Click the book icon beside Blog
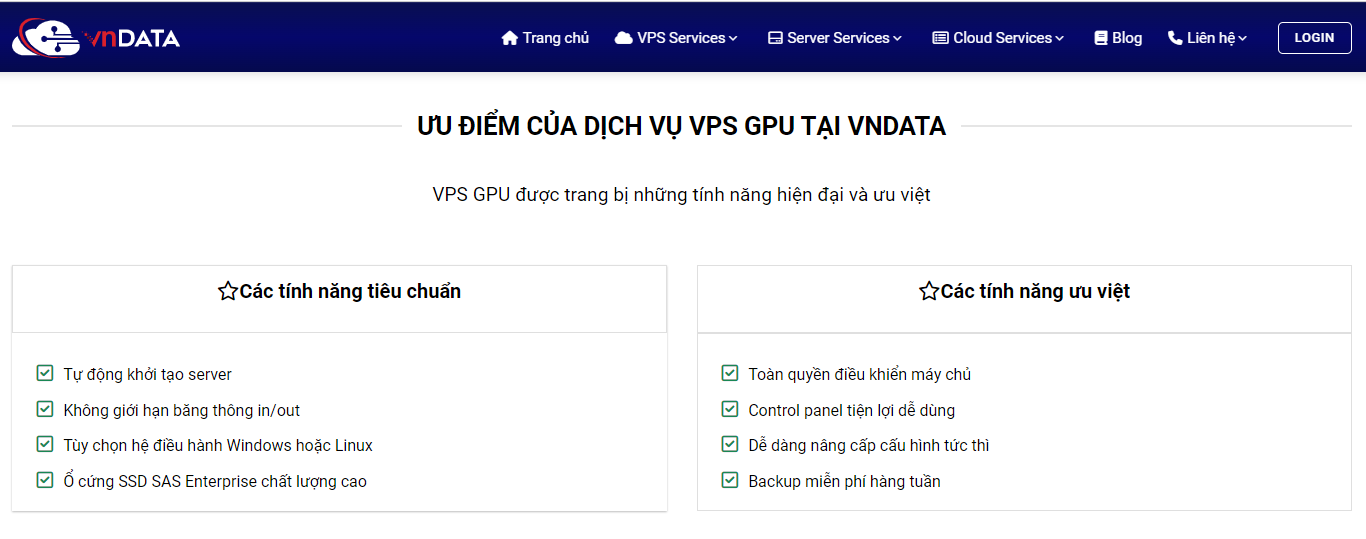The height and width of the screenshot is (539, 1366). click(x=1101, y=38)
